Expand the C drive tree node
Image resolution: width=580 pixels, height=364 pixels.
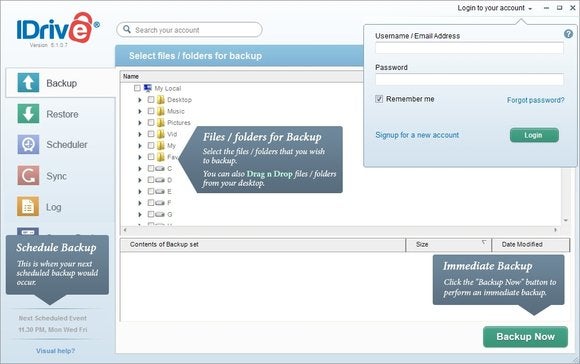pos(140,169)
